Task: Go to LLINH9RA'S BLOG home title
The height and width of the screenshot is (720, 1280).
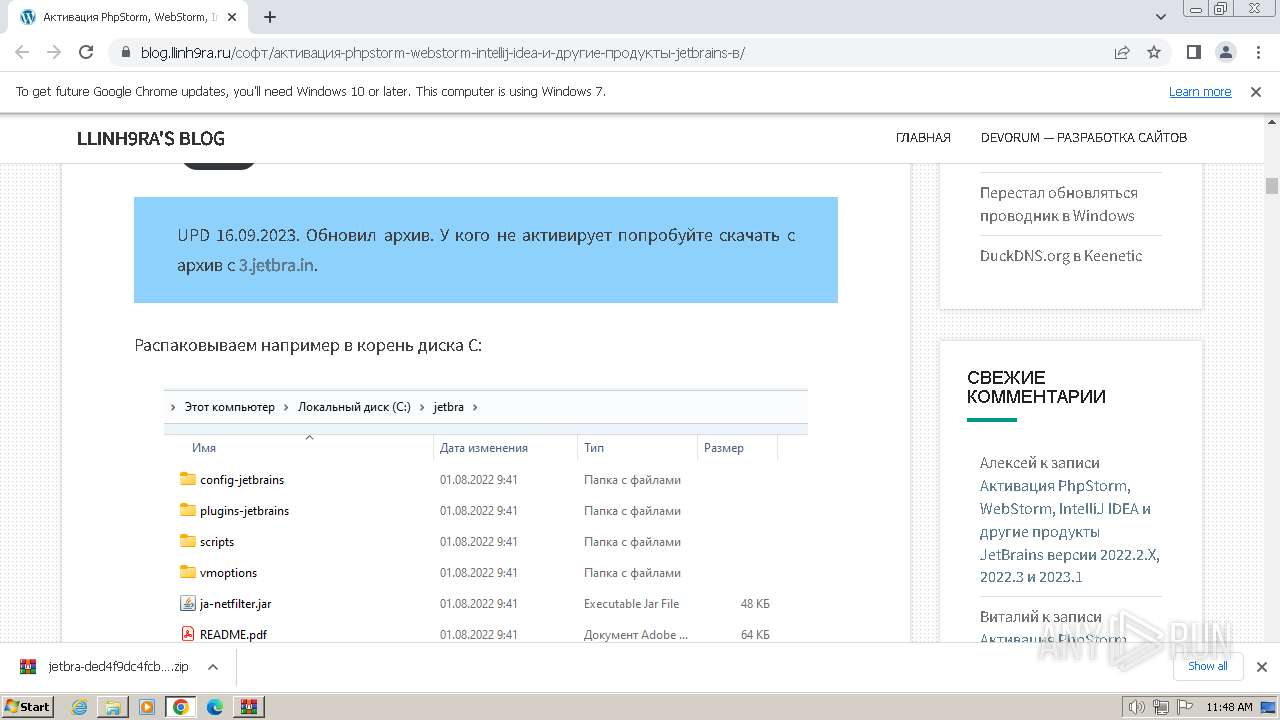Action: pos(151,138)
